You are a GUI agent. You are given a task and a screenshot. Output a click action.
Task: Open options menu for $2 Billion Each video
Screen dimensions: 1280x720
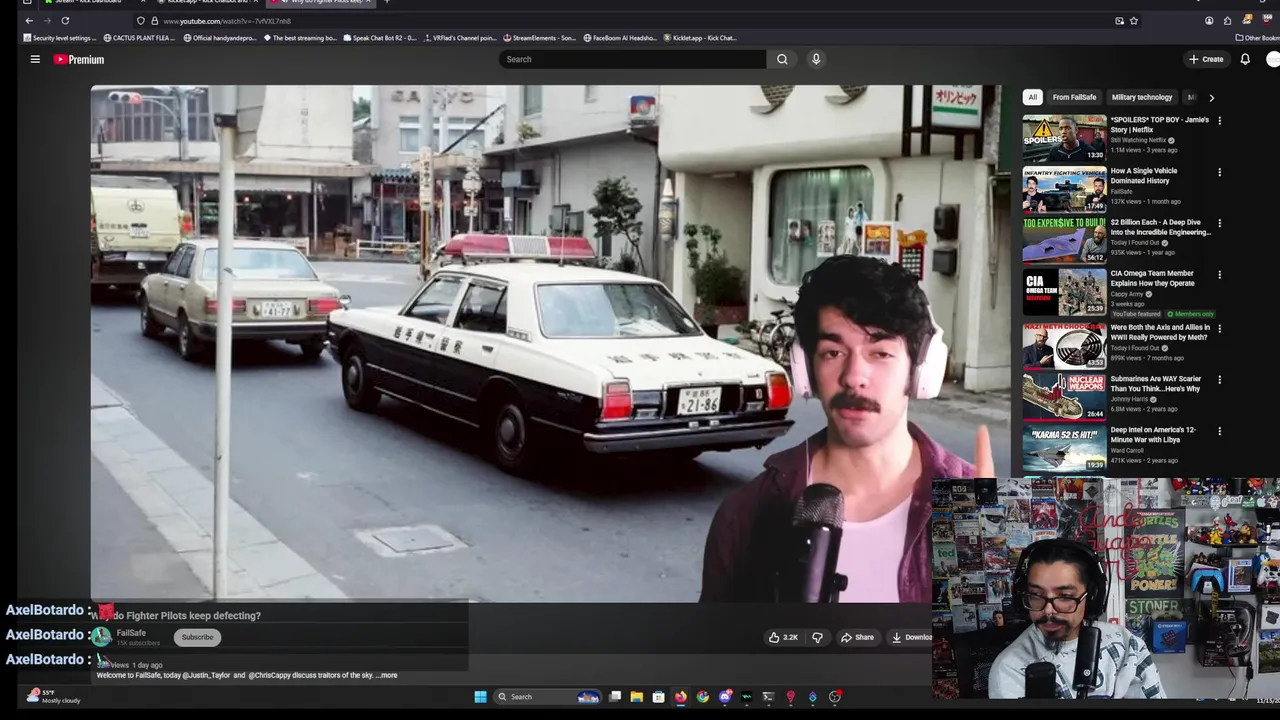(1219, 224)
